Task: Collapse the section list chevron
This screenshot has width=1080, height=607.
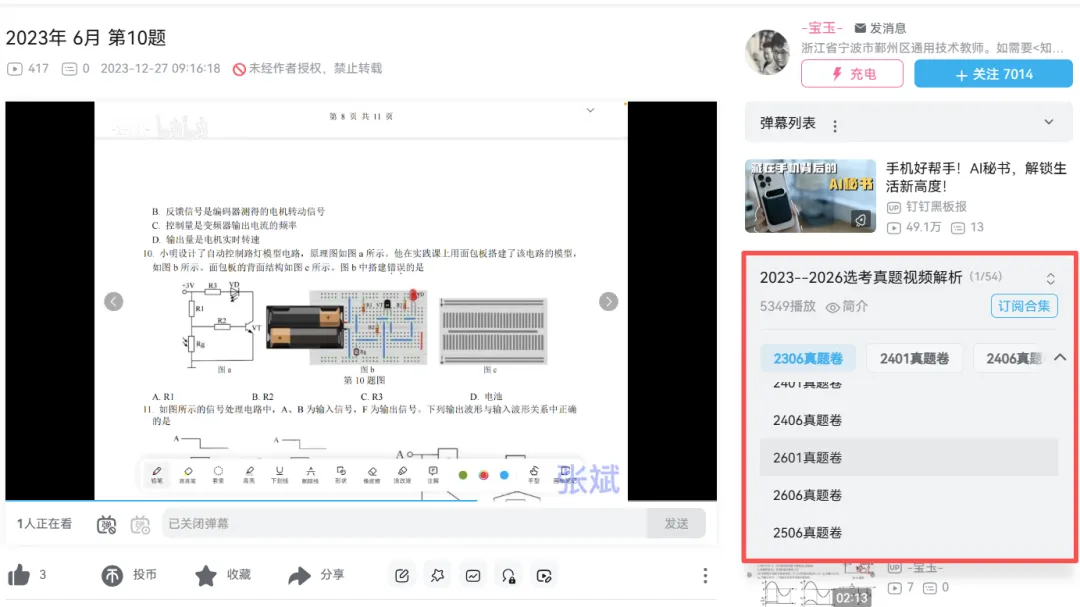Action: pos(1060,358)
